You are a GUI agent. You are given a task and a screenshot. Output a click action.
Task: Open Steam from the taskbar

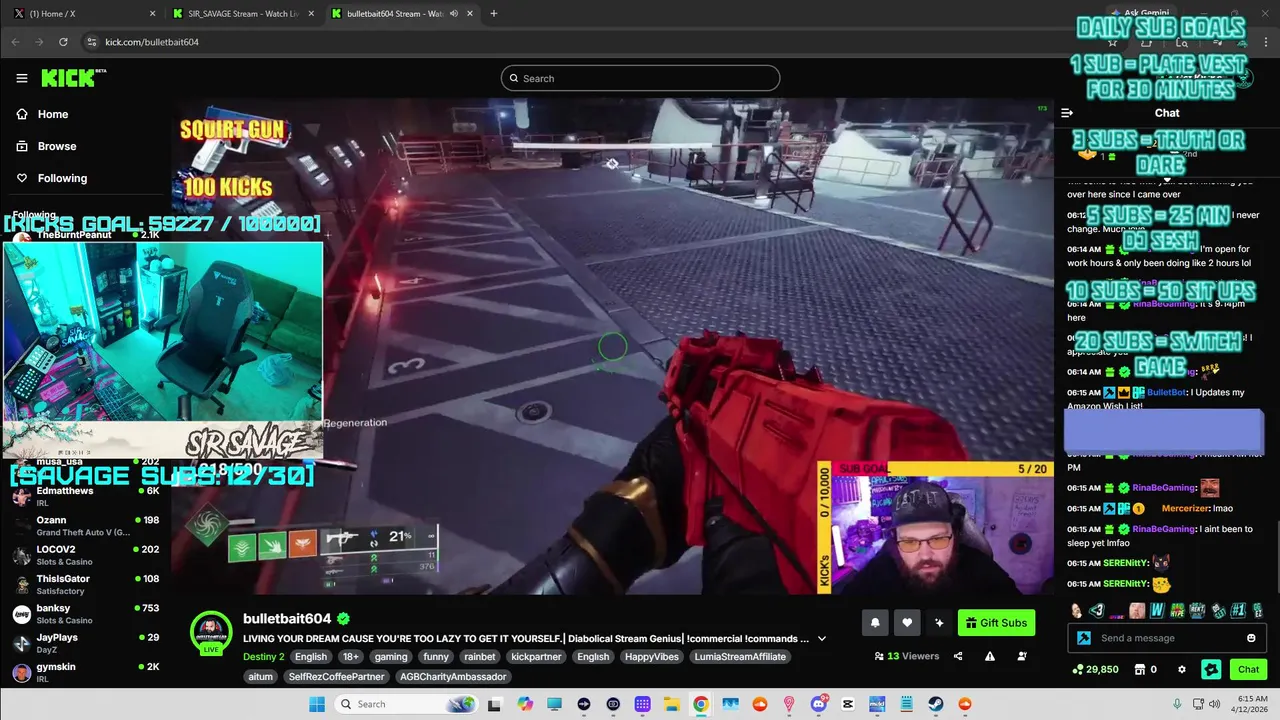pos(935,704)
